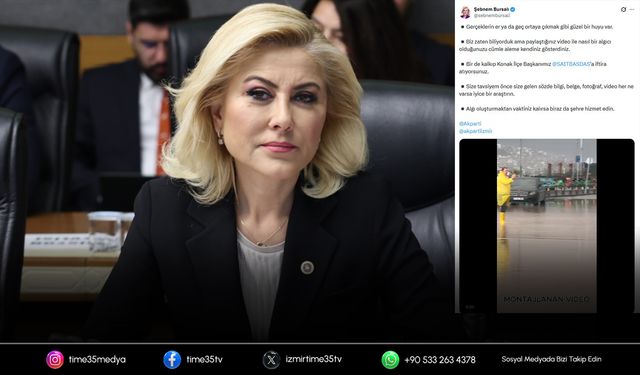Viewport: 640px width, 375px height.
Task: Open the @akpartiizmir mention link
Action: (x=475, y=131)
